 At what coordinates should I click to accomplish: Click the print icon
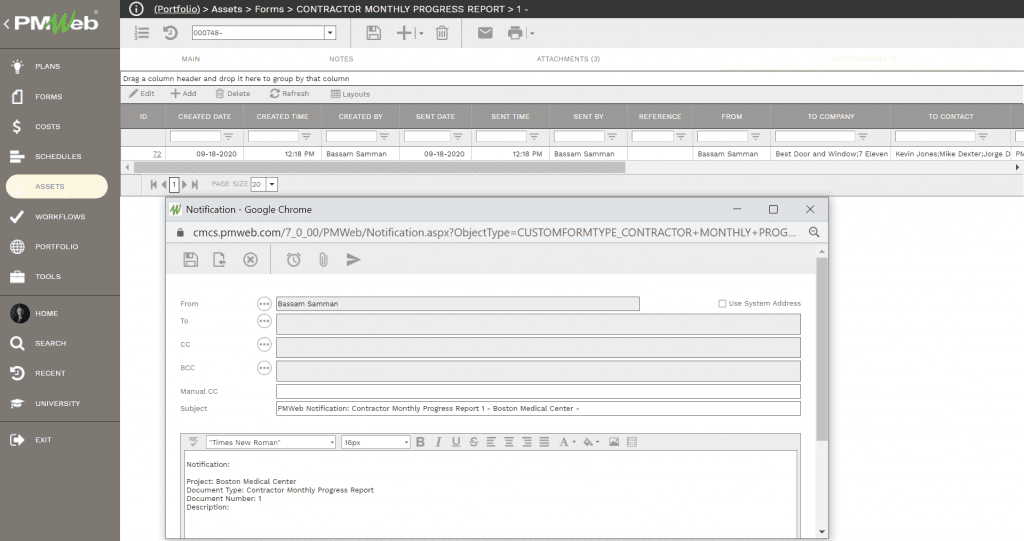click(x=515, y=33)
